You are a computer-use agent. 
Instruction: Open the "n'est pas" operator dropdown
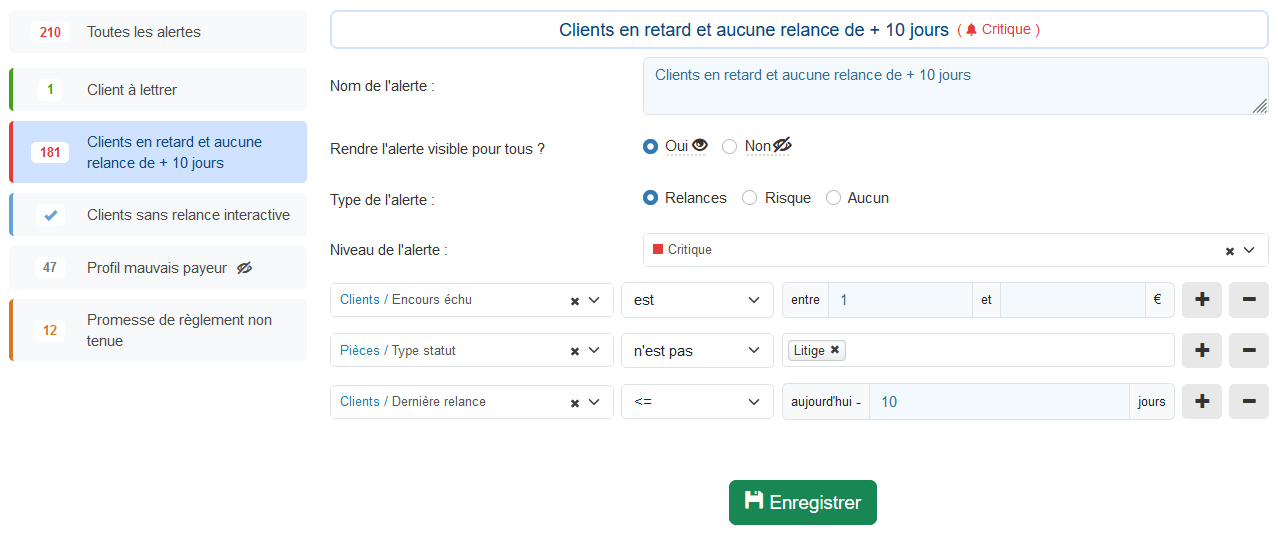pos(697,351)
